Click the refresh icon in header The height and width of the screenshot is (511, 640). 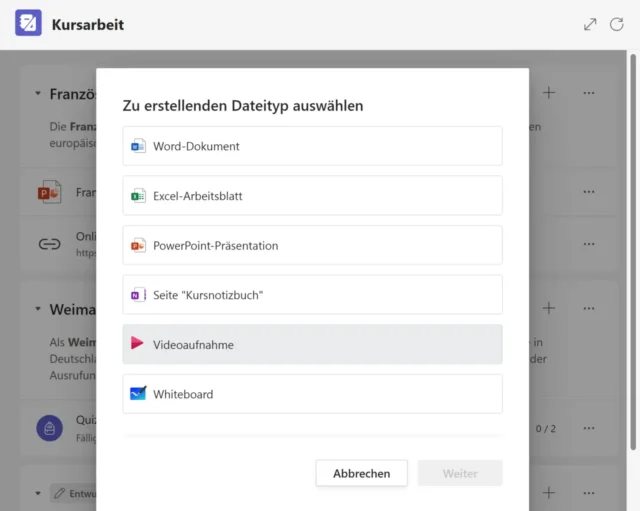[x=616, y=24]
